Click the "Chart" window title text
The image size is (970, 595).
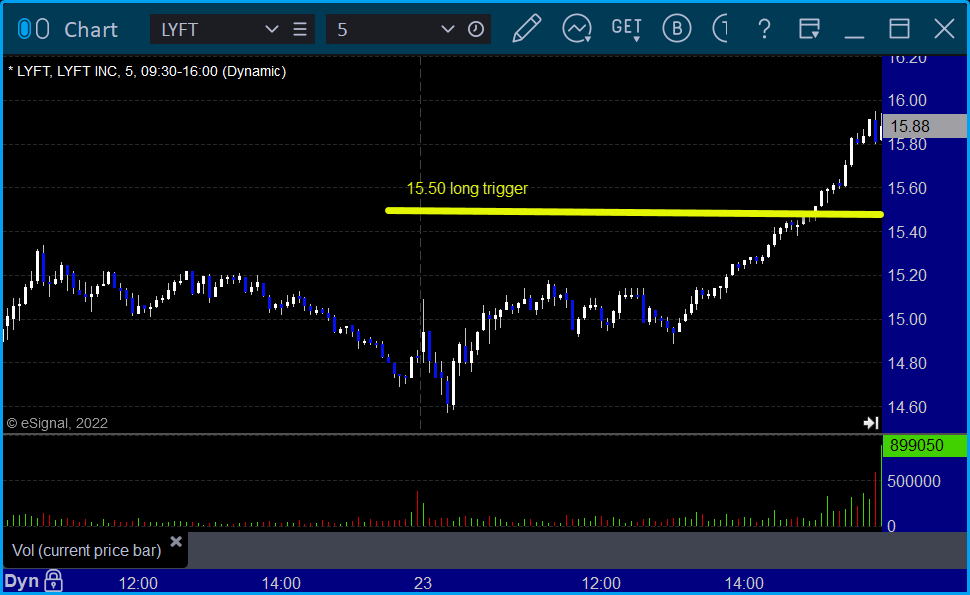[x=91, y=30]
